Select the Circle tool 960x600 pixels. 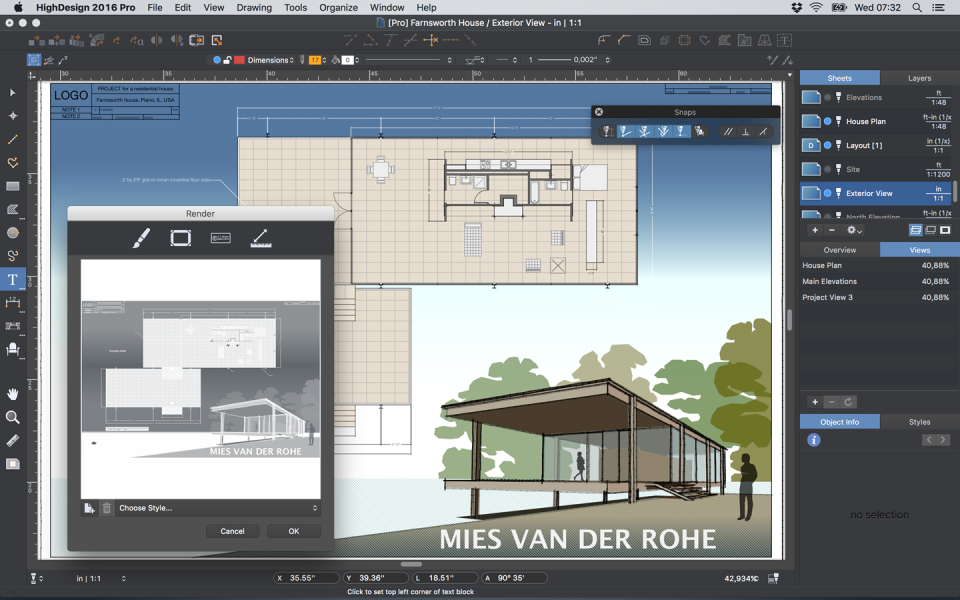pos(13,233)
